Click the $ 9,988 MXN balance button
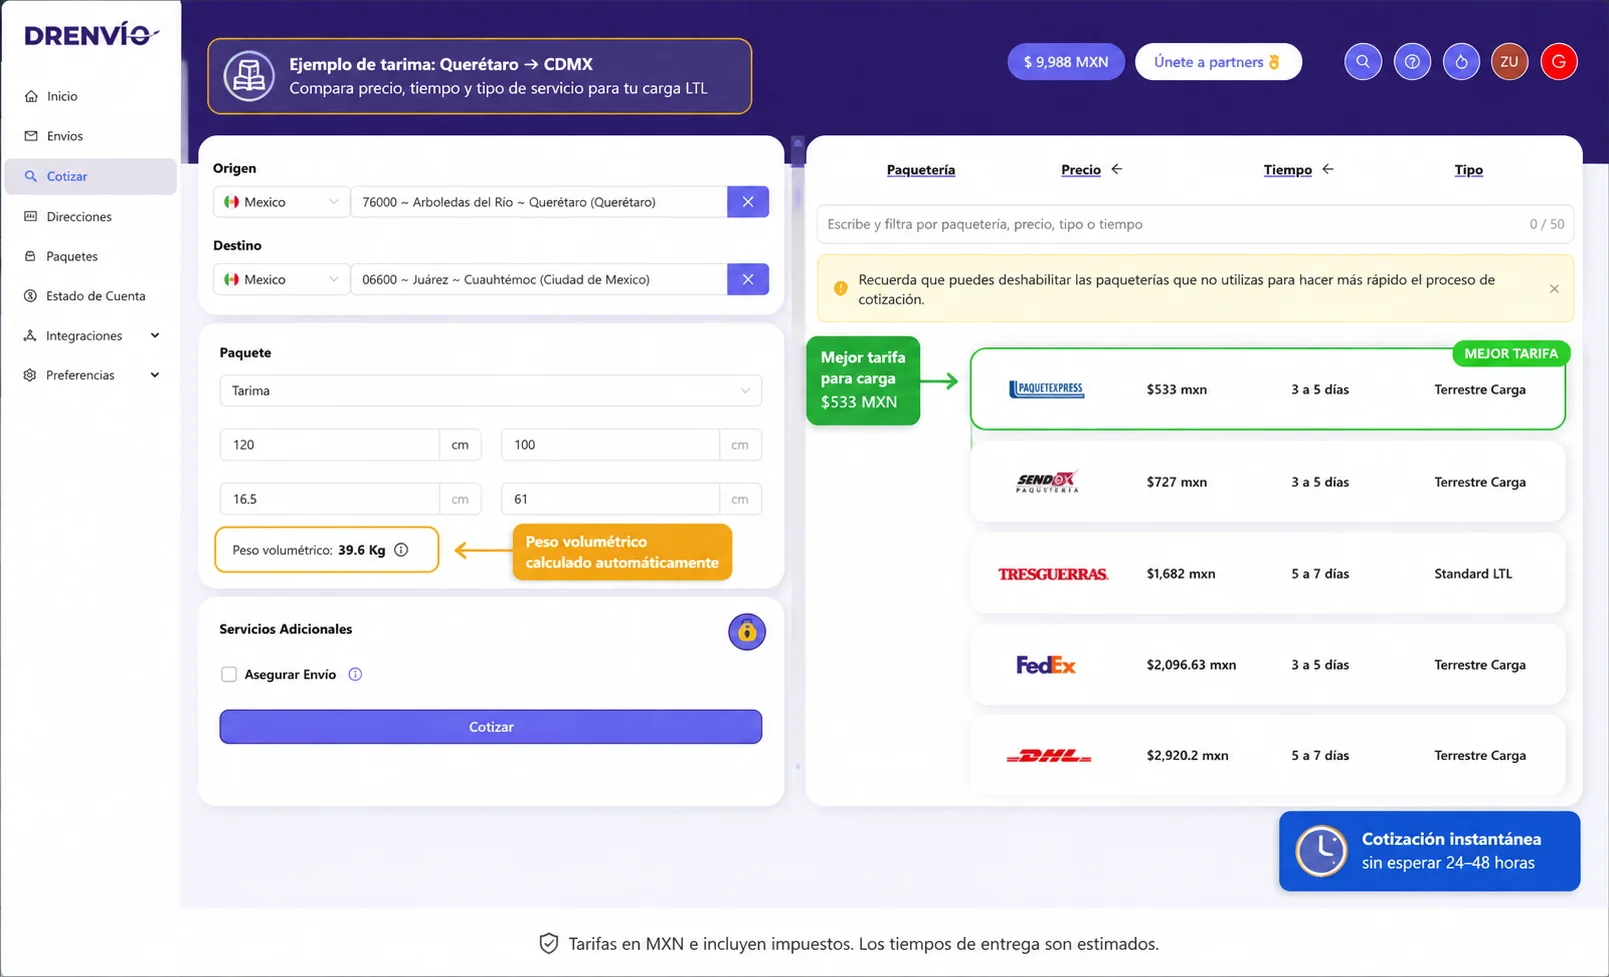 [1066, 62]
